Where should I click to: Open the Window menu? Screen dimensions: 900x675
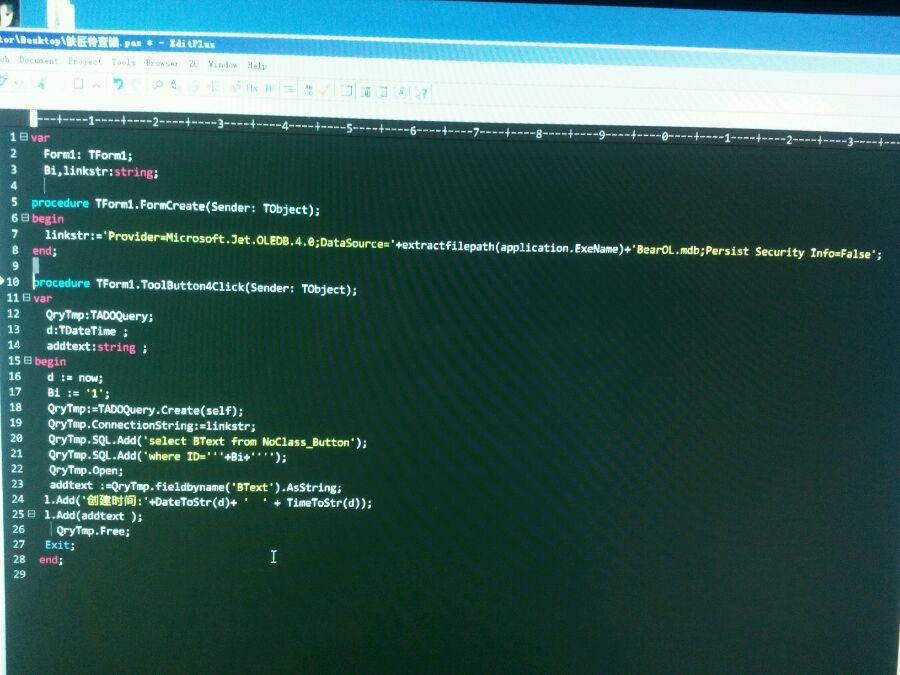[223, 65]
